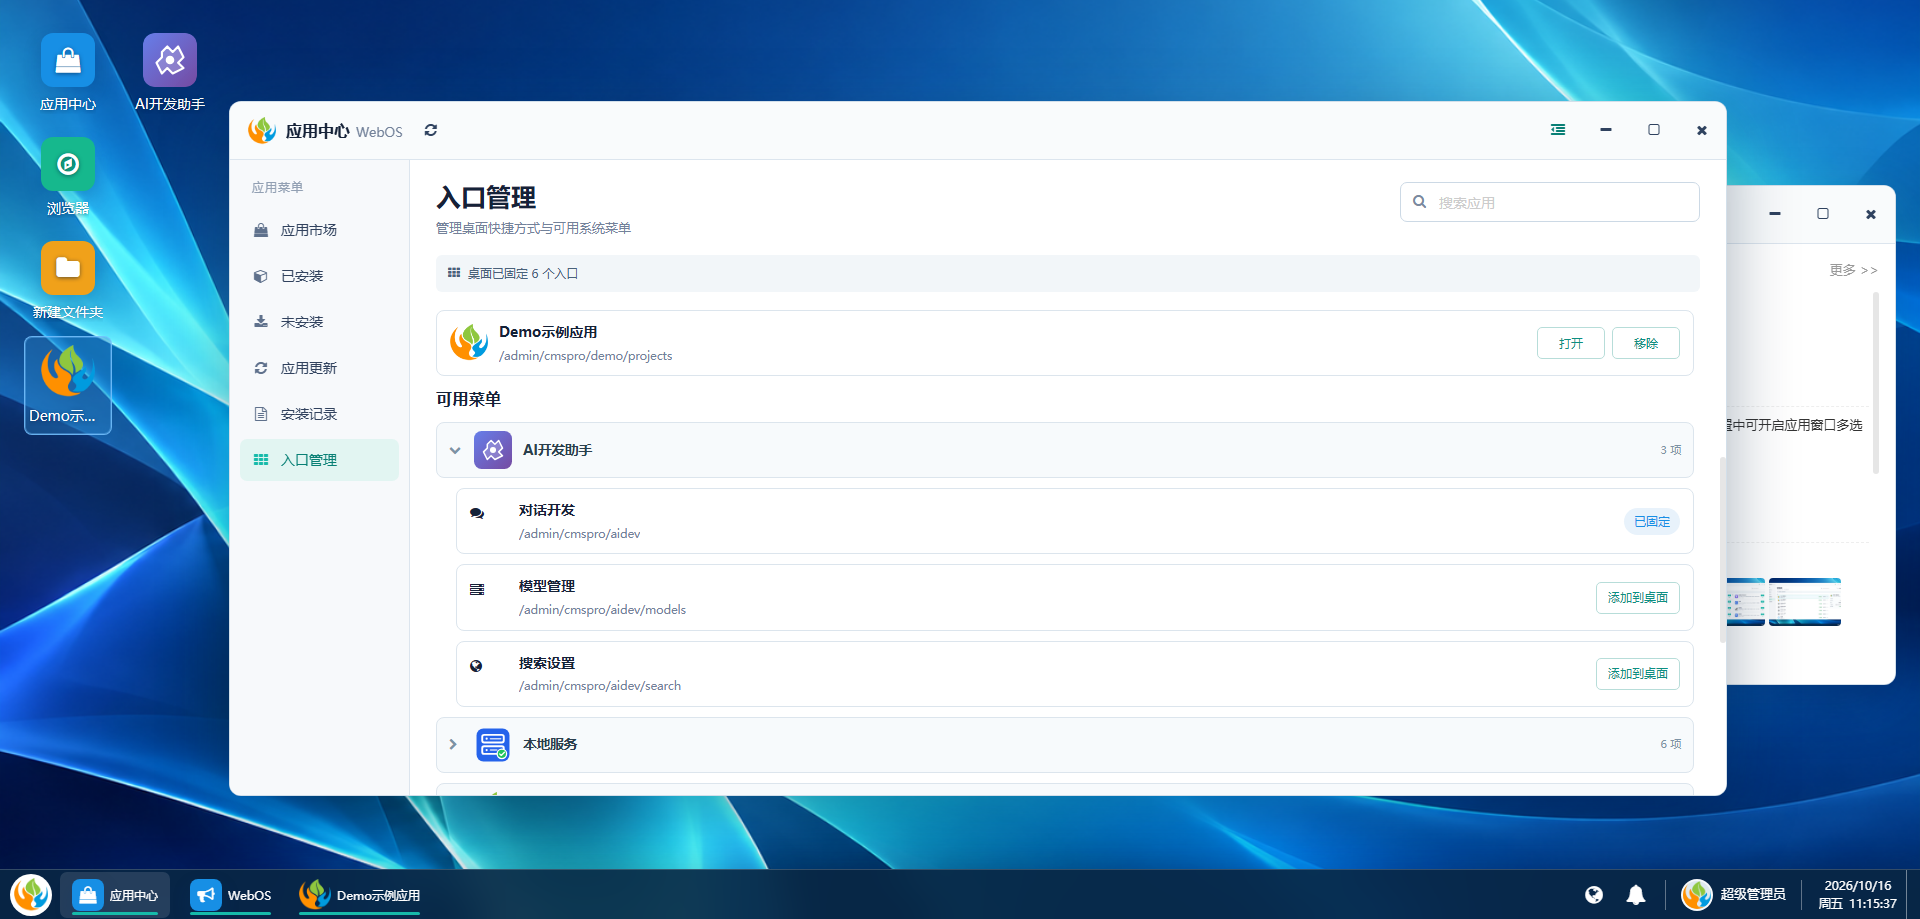Viewport: 1920px width, 919px height.
Task: Click 打开 for the Demo示例应用 entry
Action: pos(1570,343)
